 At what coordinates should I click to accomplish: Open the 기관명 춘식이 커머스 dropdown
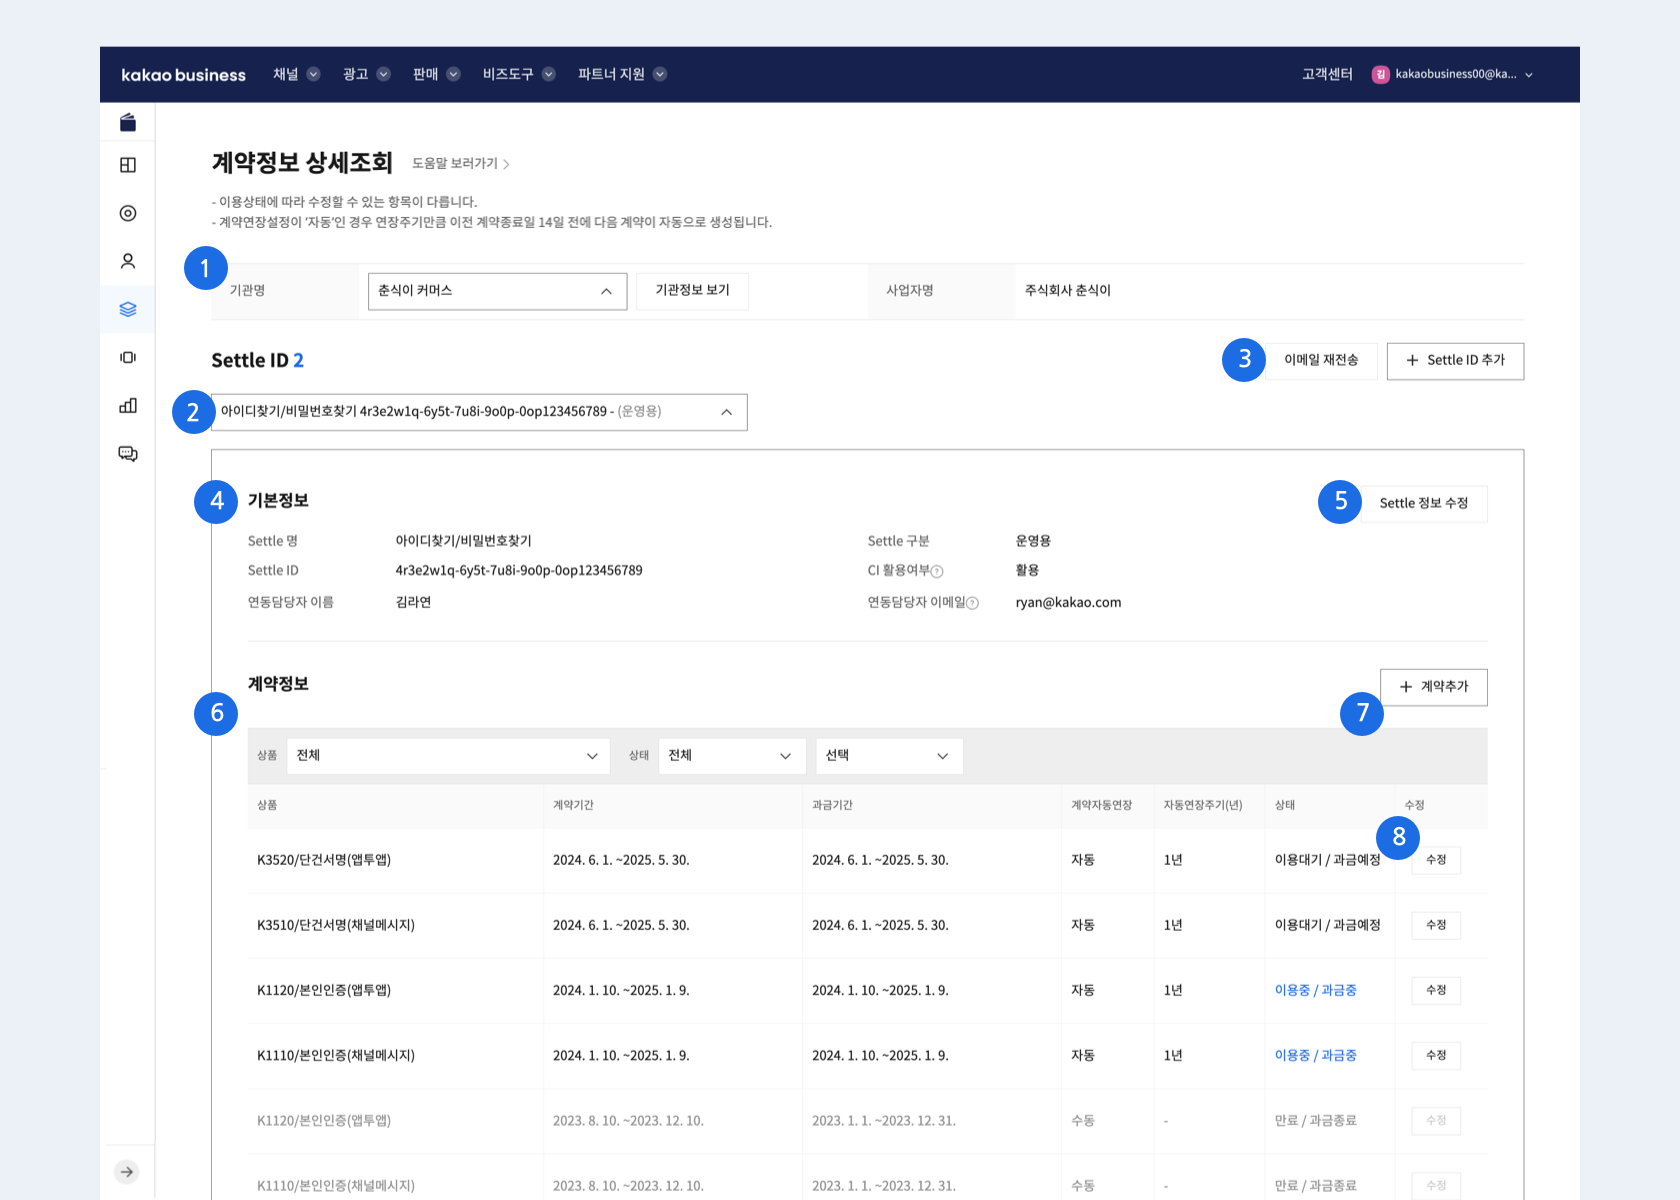click(x=497, y=291)
